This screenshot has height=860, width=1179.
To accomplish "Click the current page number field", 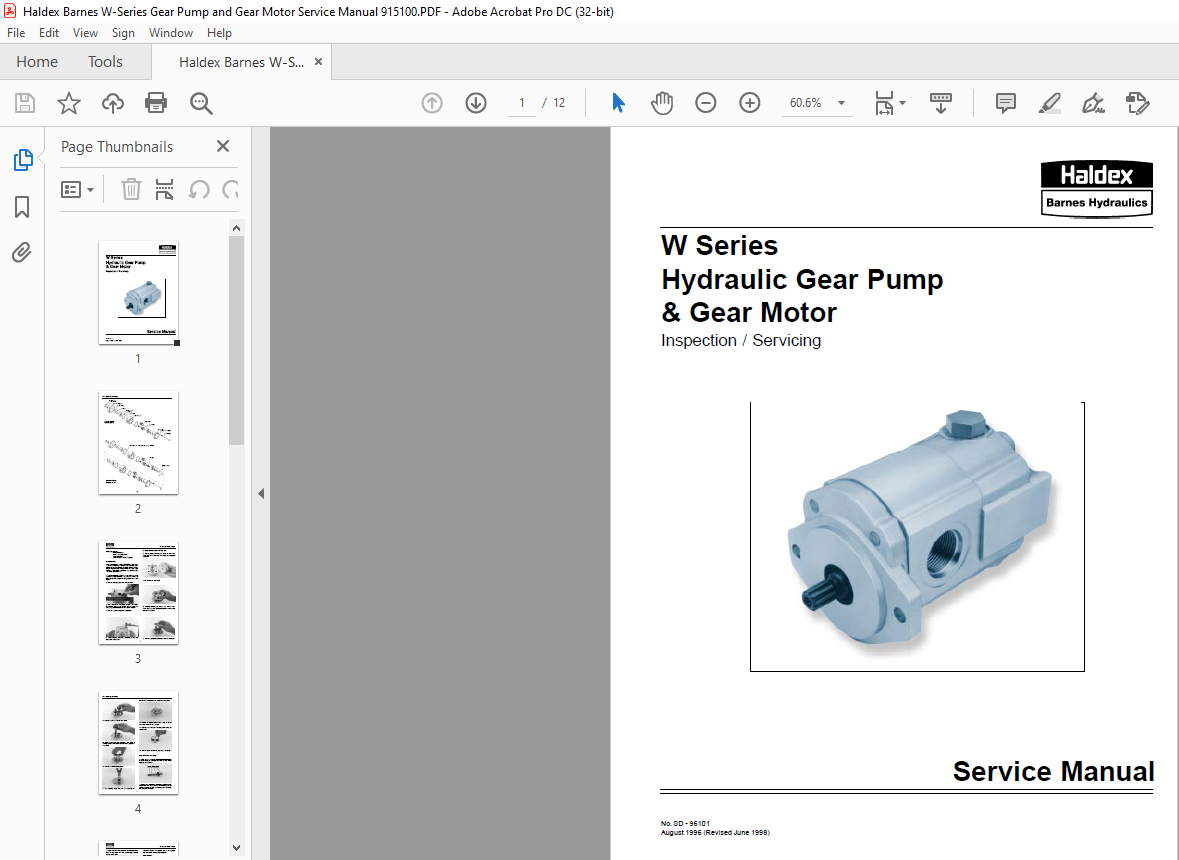I will click(522, 103).
